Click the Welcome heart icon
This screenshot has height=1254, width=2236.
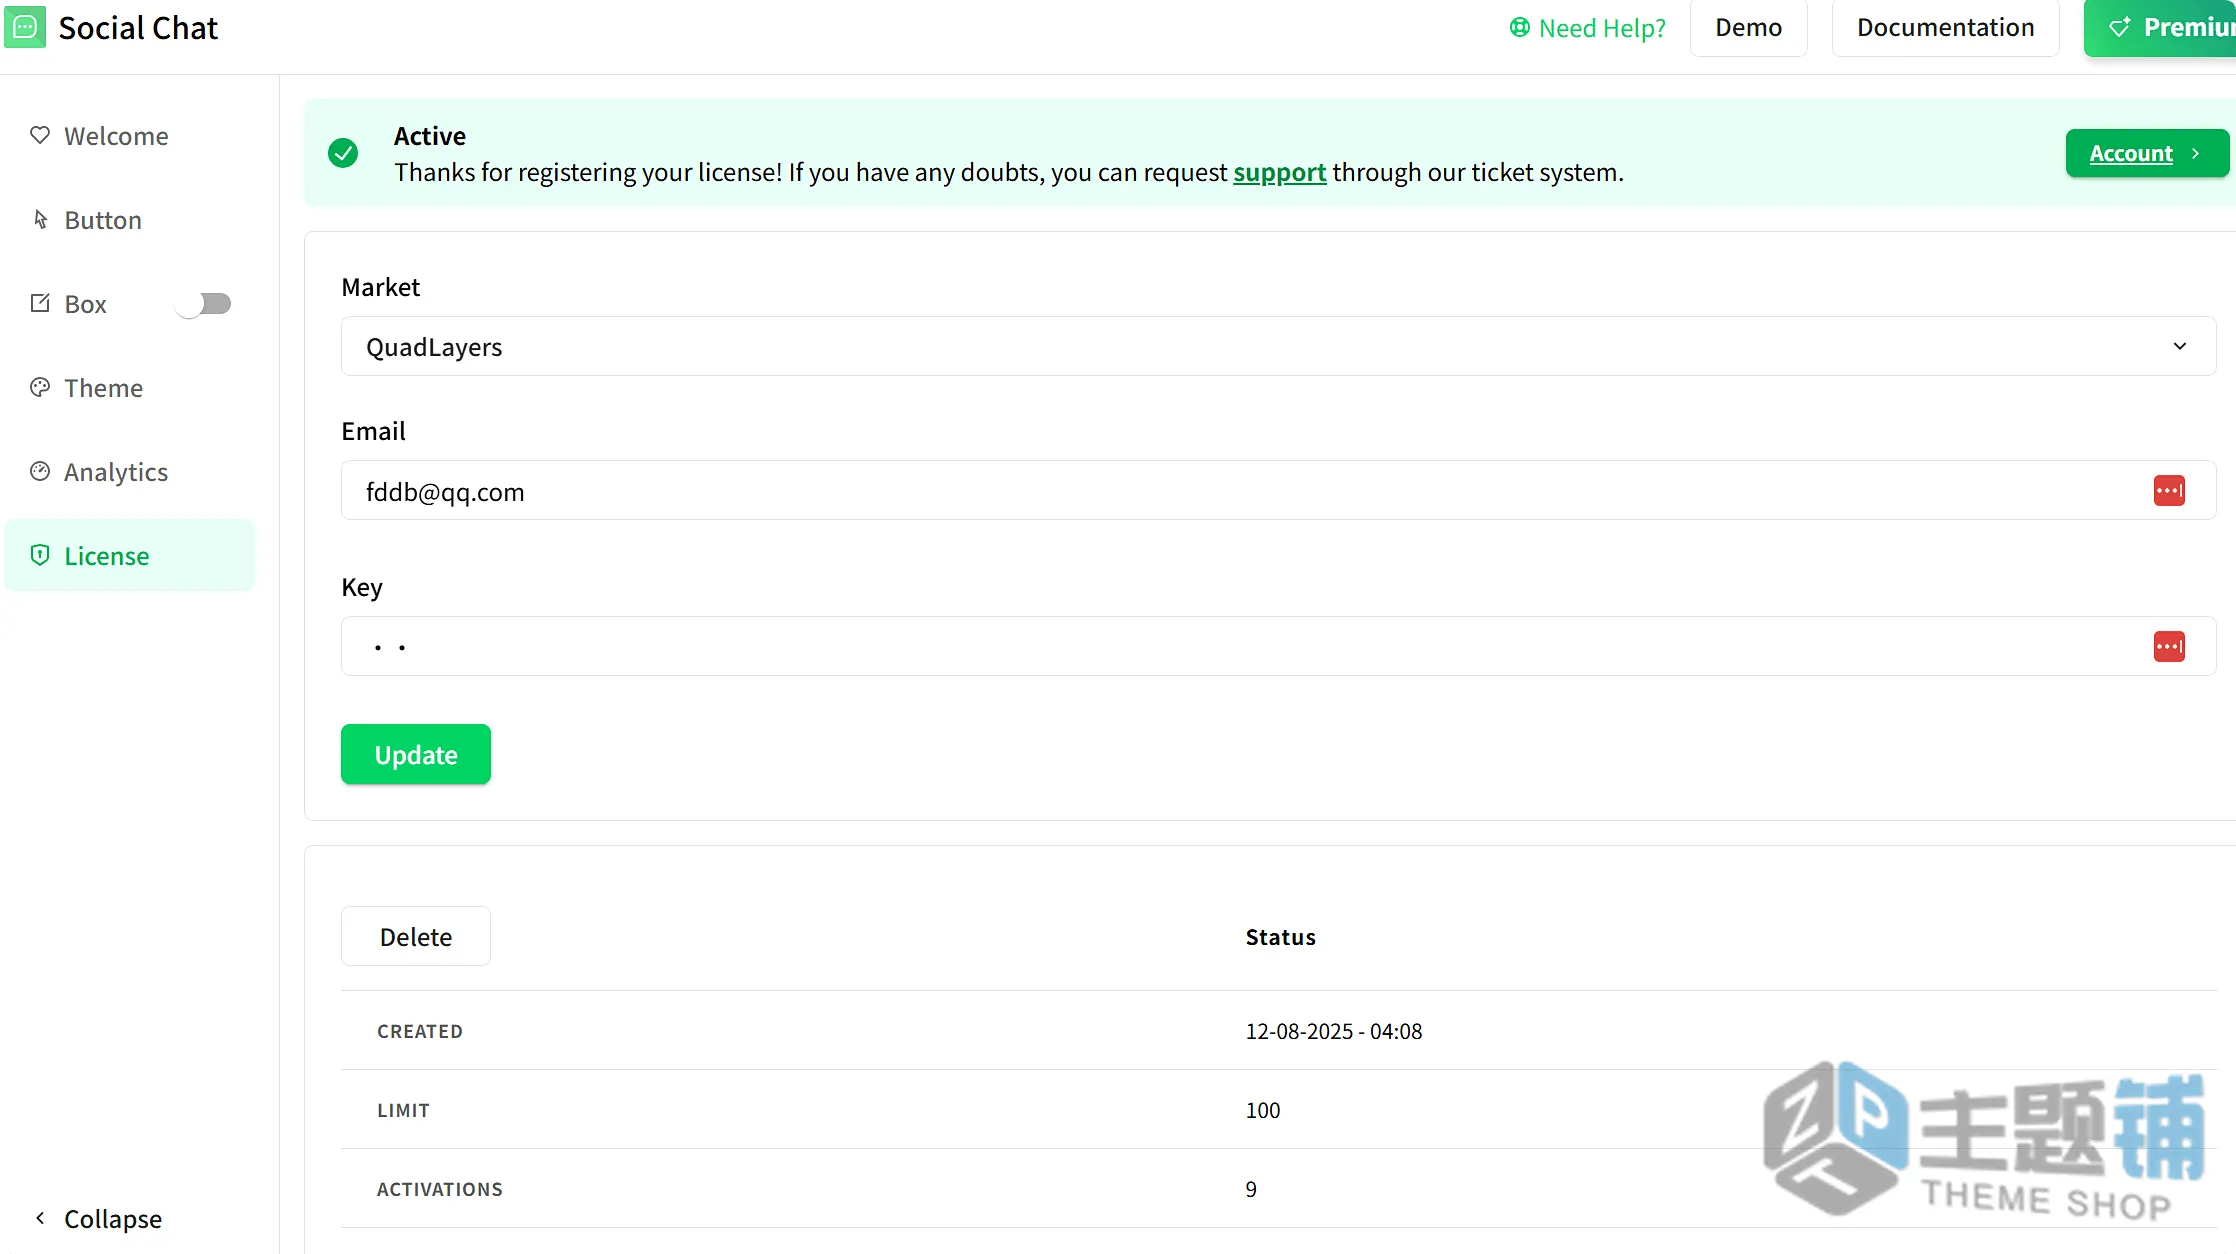(40, 135)
